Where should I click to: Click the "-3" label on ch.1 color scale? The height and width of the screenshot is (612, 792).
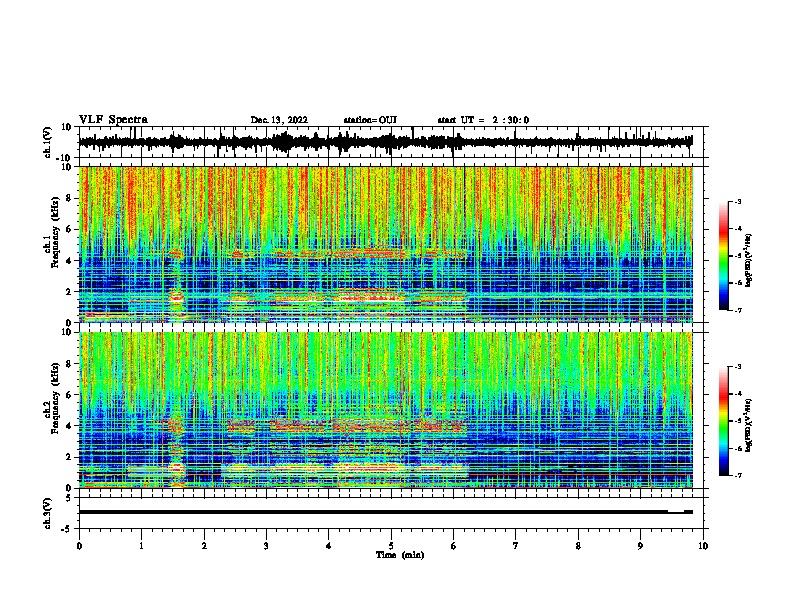point(738,202)
